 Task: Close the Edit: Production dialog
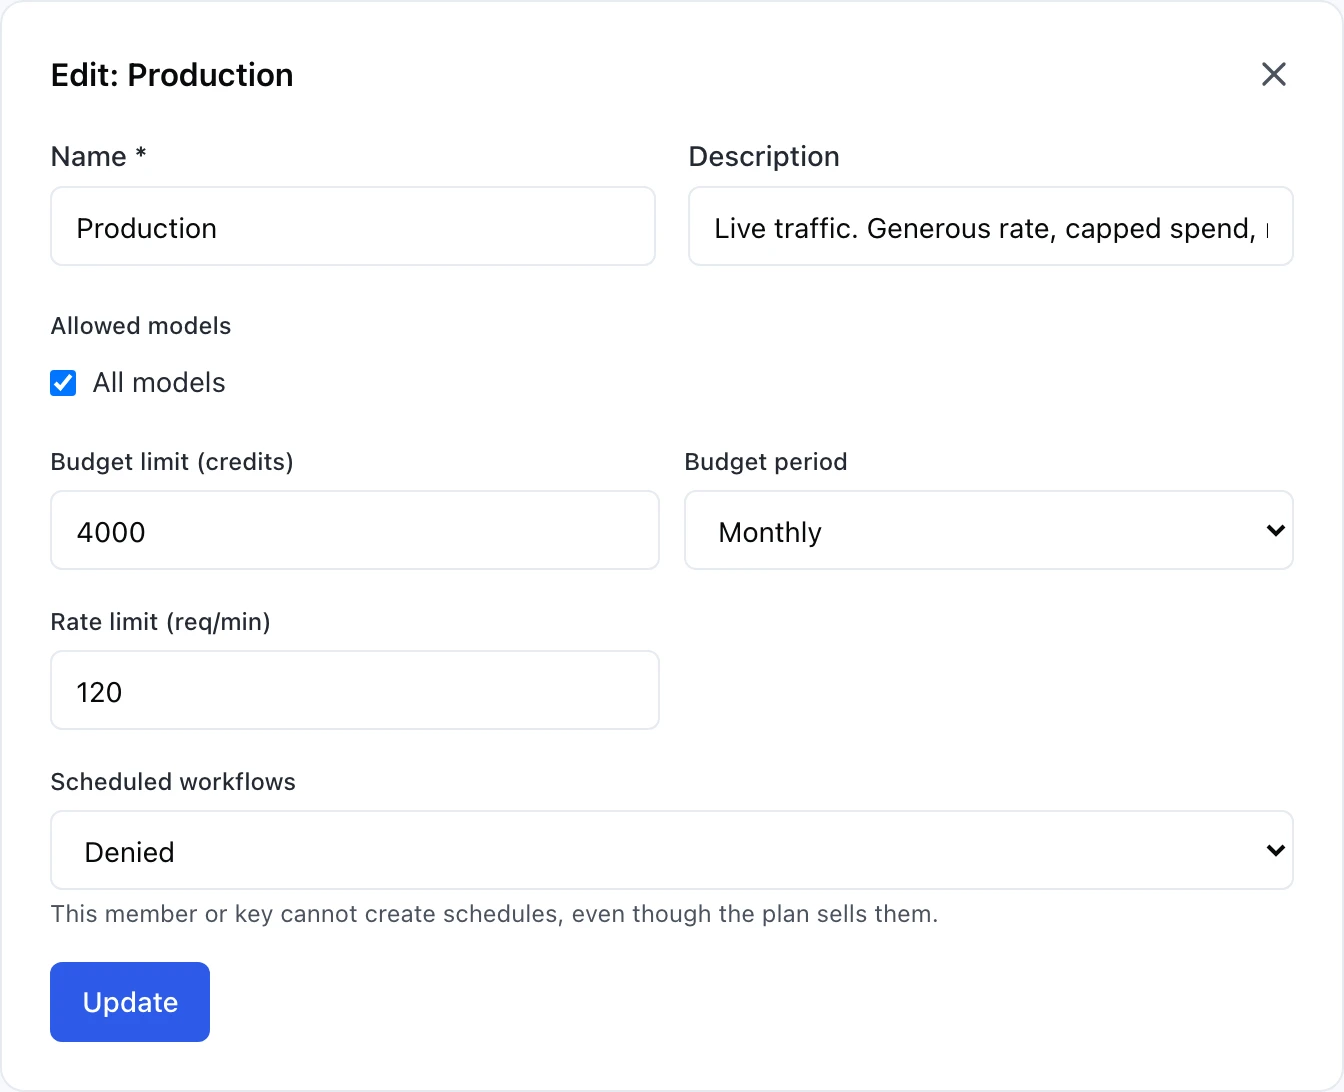pyautogui.click(x=1273, y=74)
